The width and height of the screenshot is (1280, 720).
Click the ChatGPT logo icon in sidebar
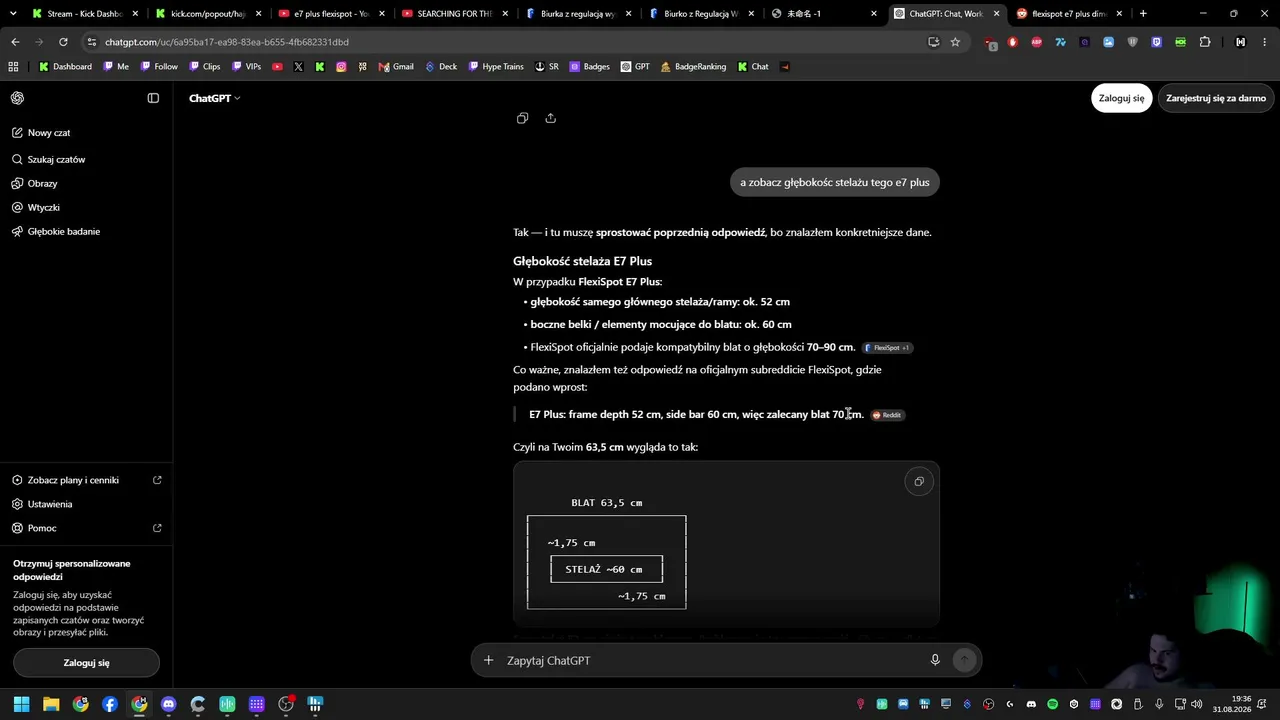[18, 98]
